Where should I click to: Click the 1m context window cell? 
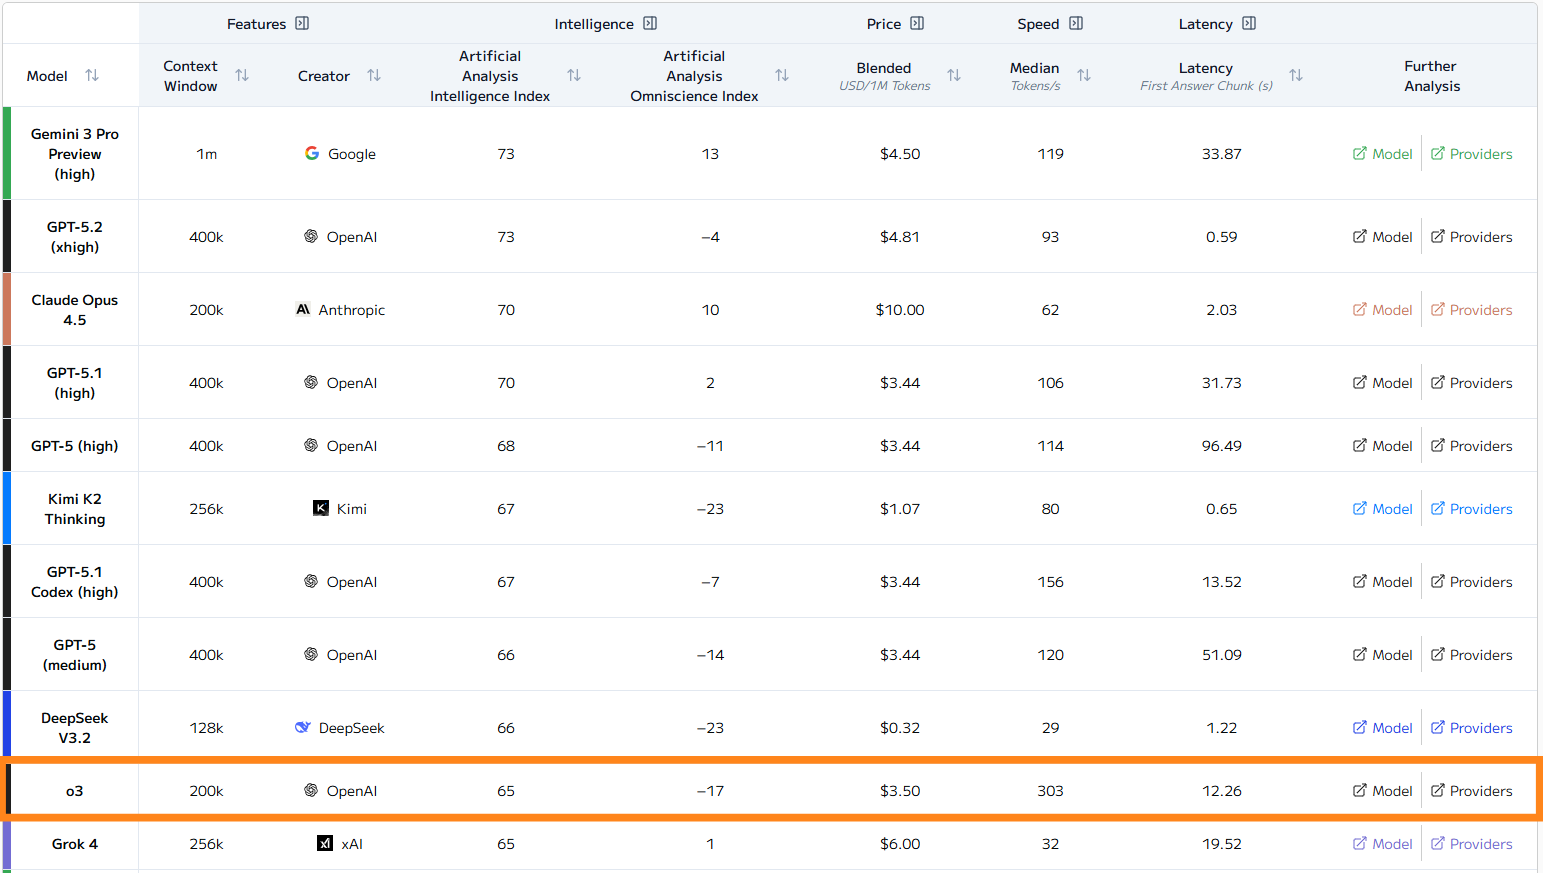click(207, 154)
